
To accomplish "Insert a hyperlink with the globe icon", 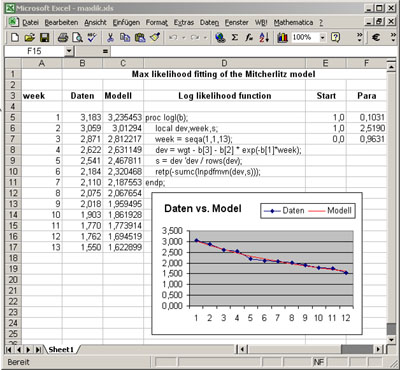I will [220, 37].
